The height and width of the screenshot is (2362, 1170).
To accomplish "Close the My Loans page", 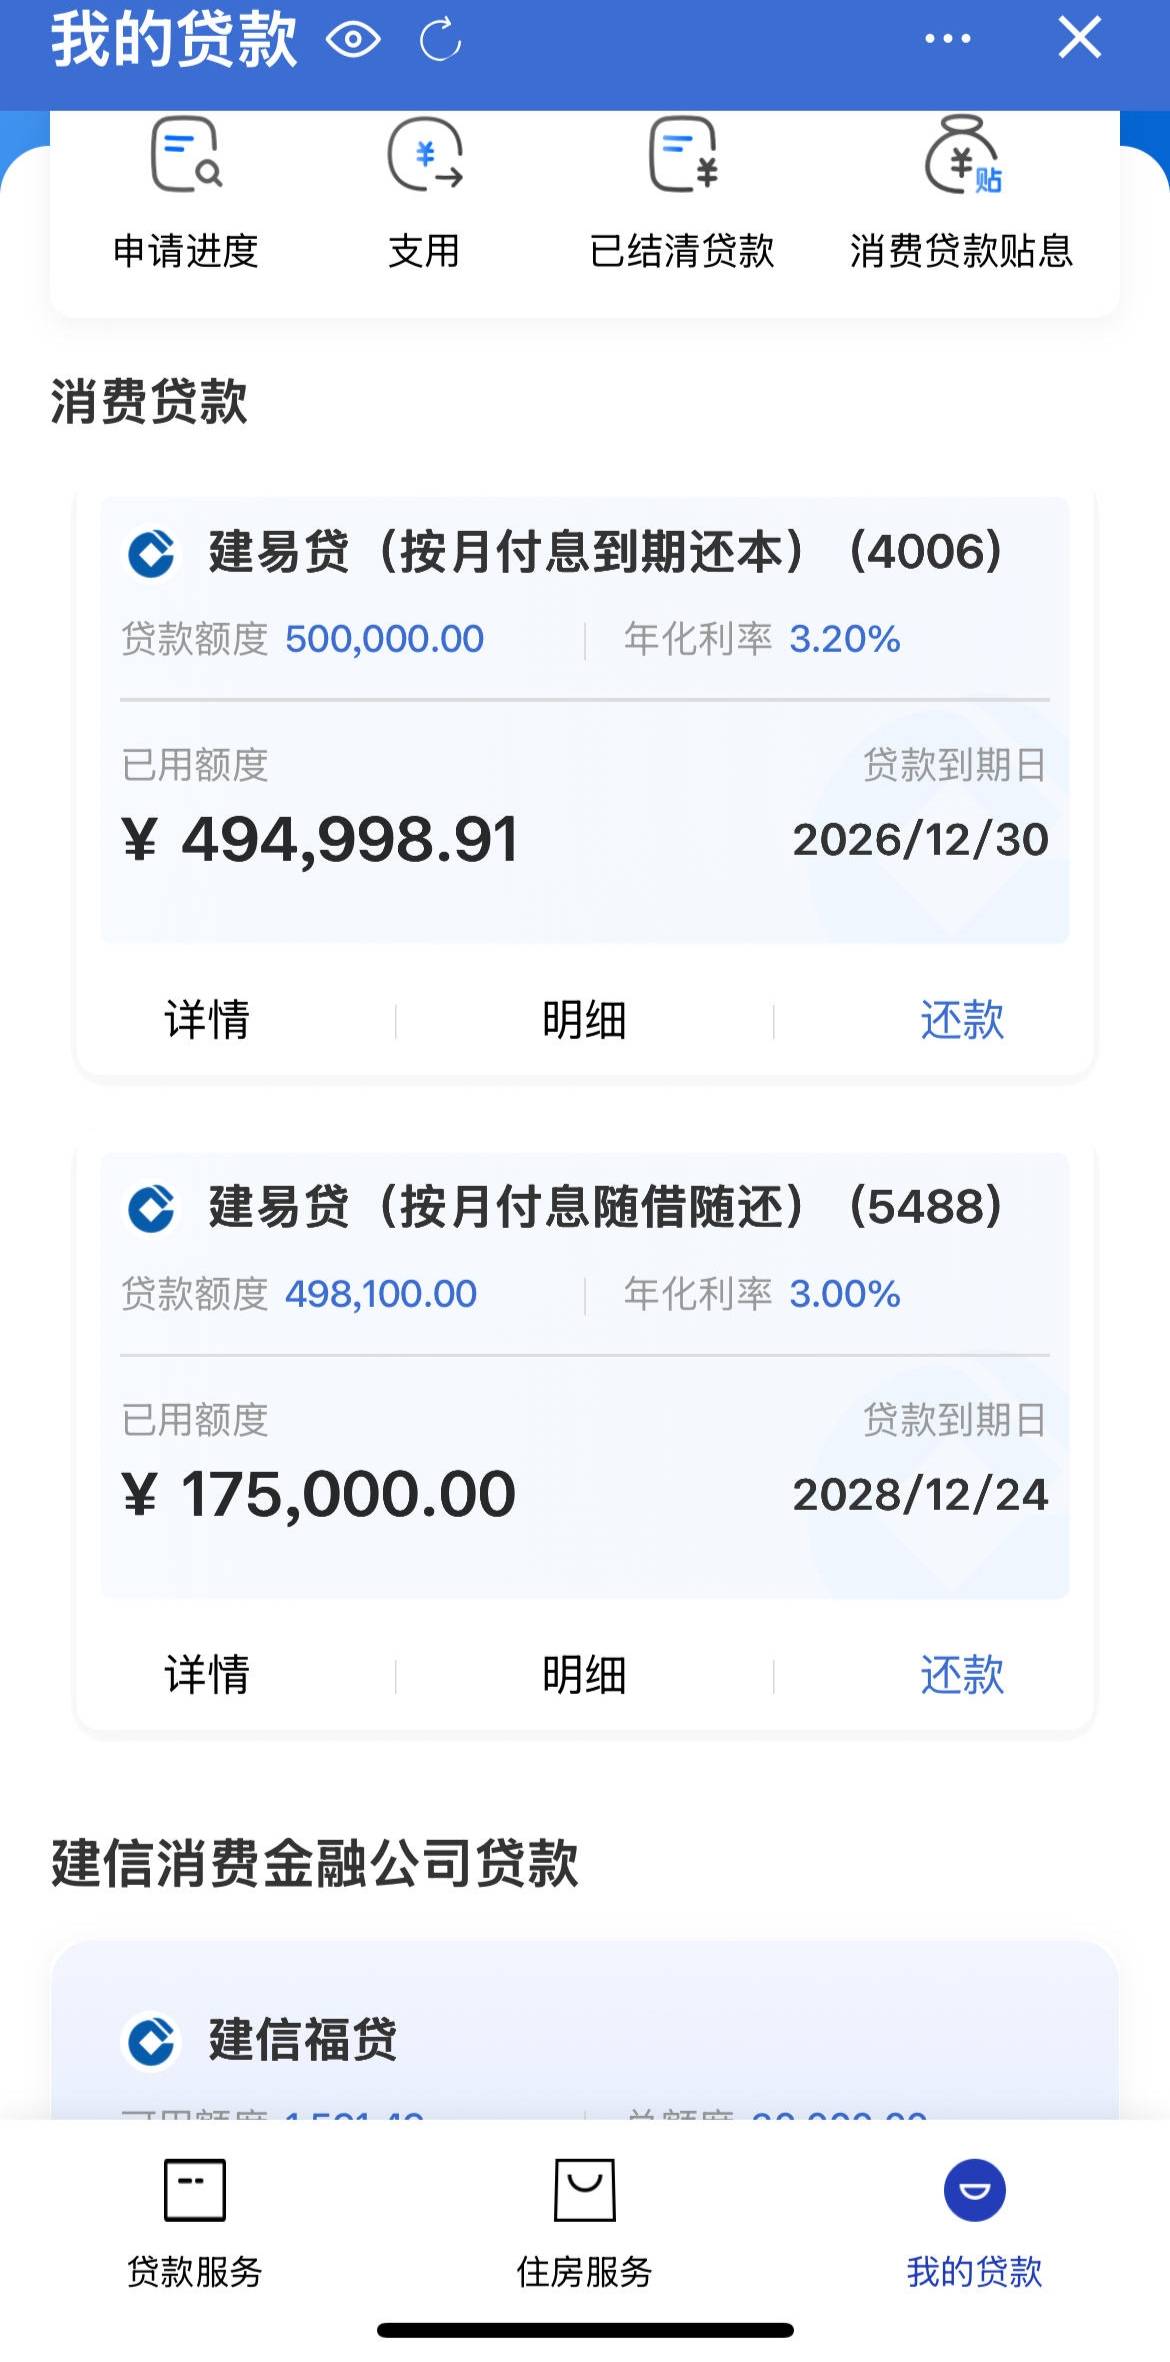I will pos(1079,39).
